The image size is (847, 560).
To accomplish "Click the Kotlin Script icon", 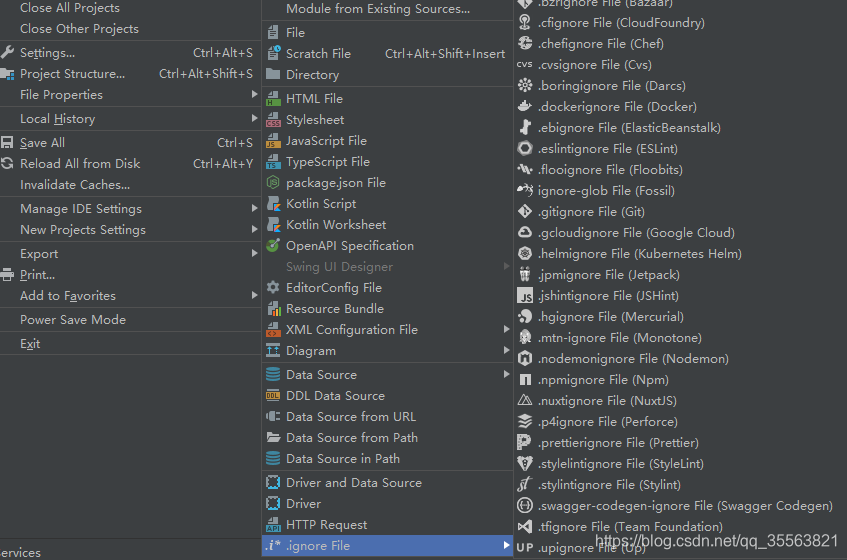I will coord(273,204).
